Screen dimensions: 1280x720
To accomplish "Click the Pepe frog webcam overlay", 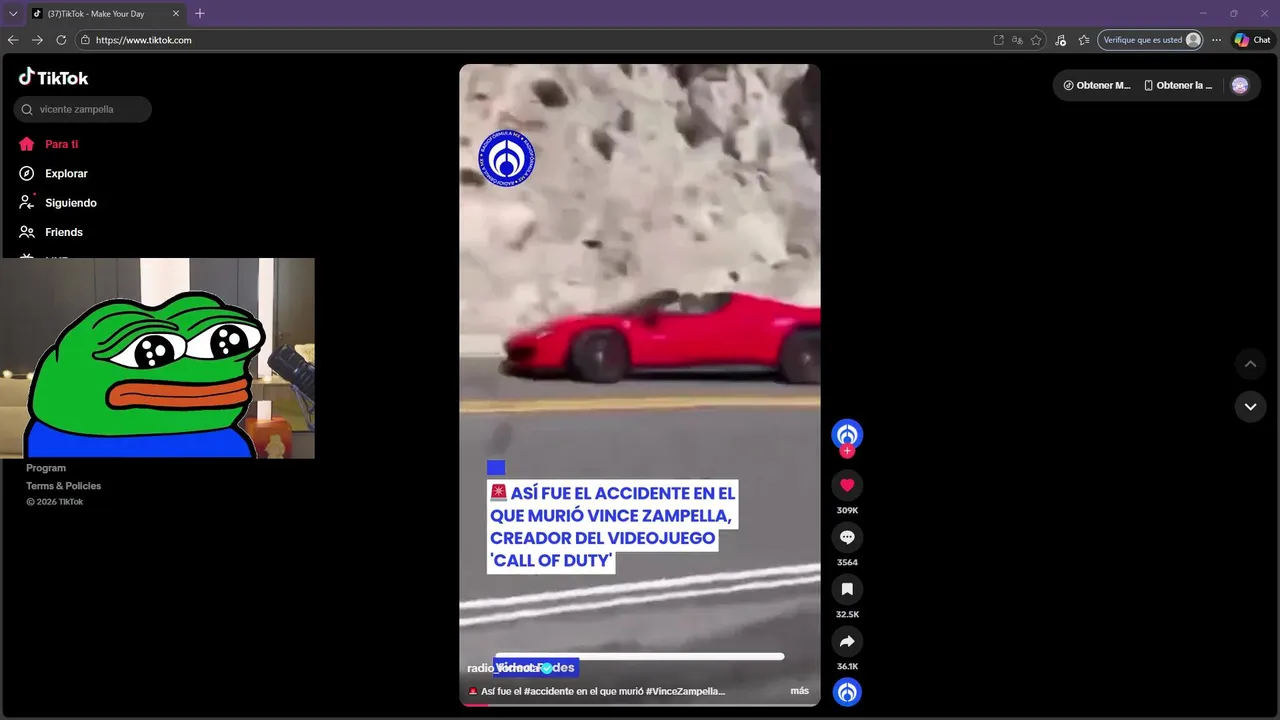I will point(157,358).
